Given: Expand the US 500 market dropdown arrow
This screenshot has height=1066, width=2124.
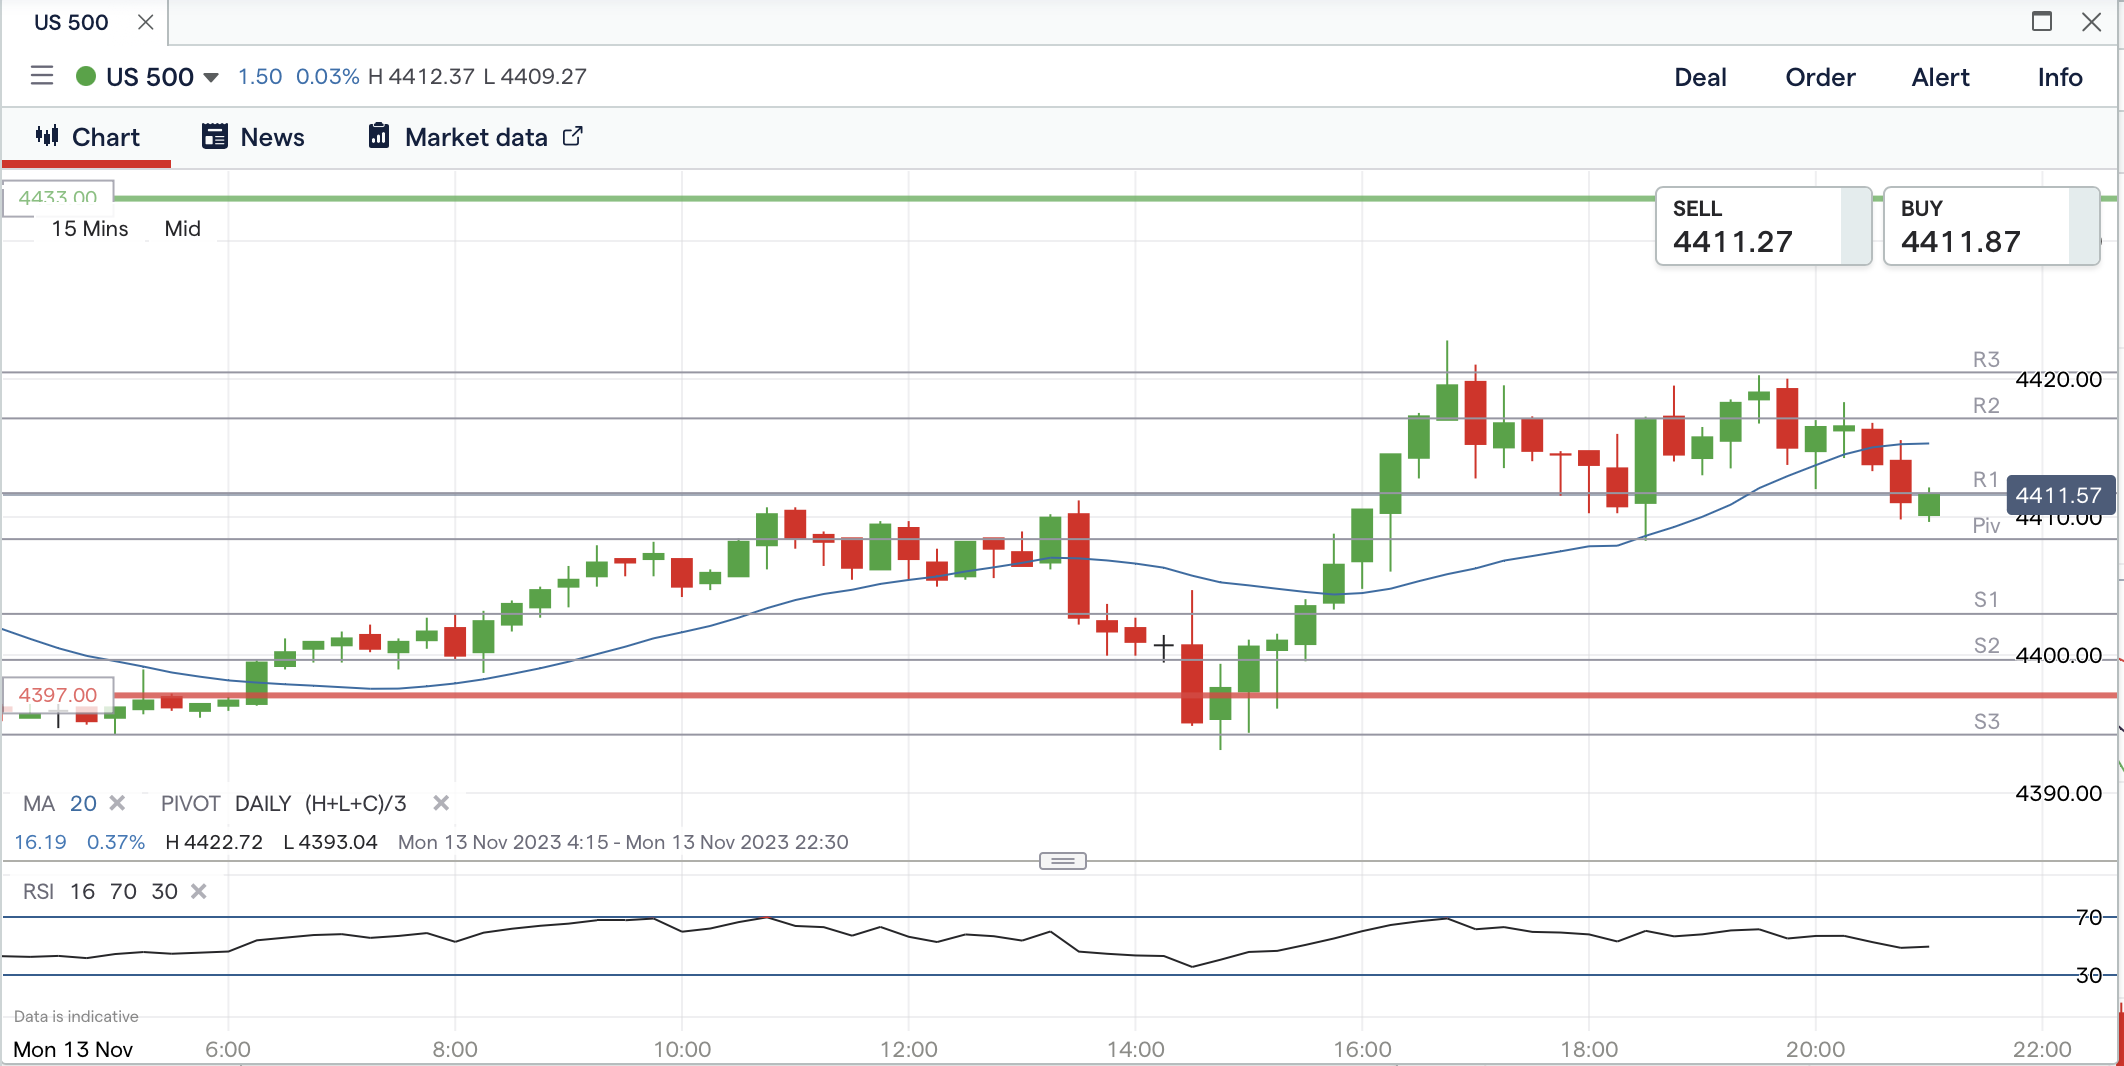Looking at the screenshot, I should 211,77.
